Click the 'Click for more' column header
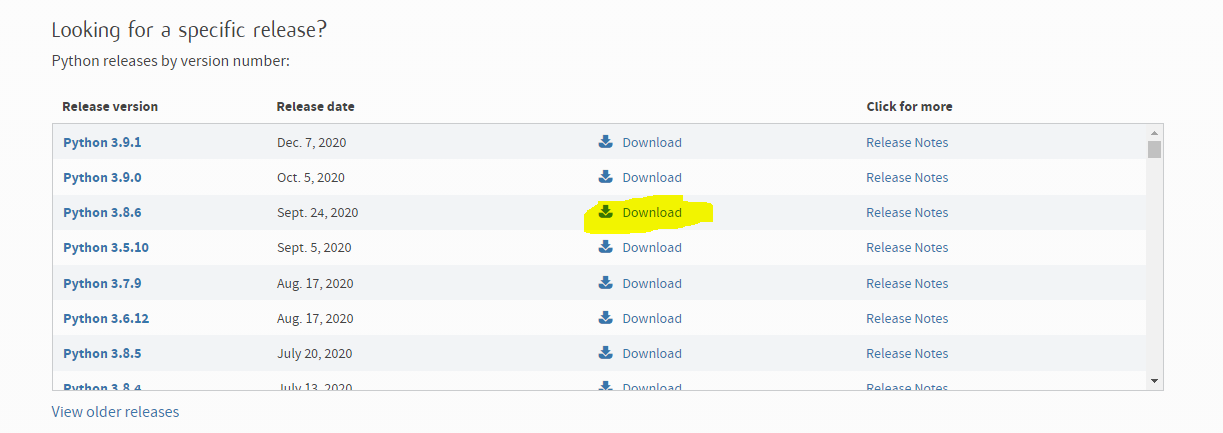 (909, 106)
